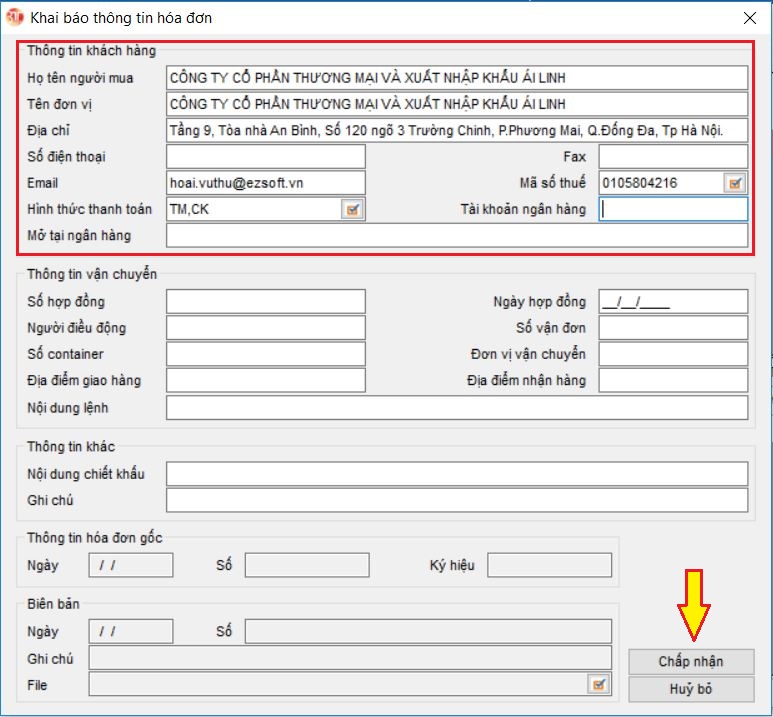The width and height of the screenshot is (773, 717).
Task: Click the Họ tên người mua label
Action: pyautogui.click(x=80, y=78)
